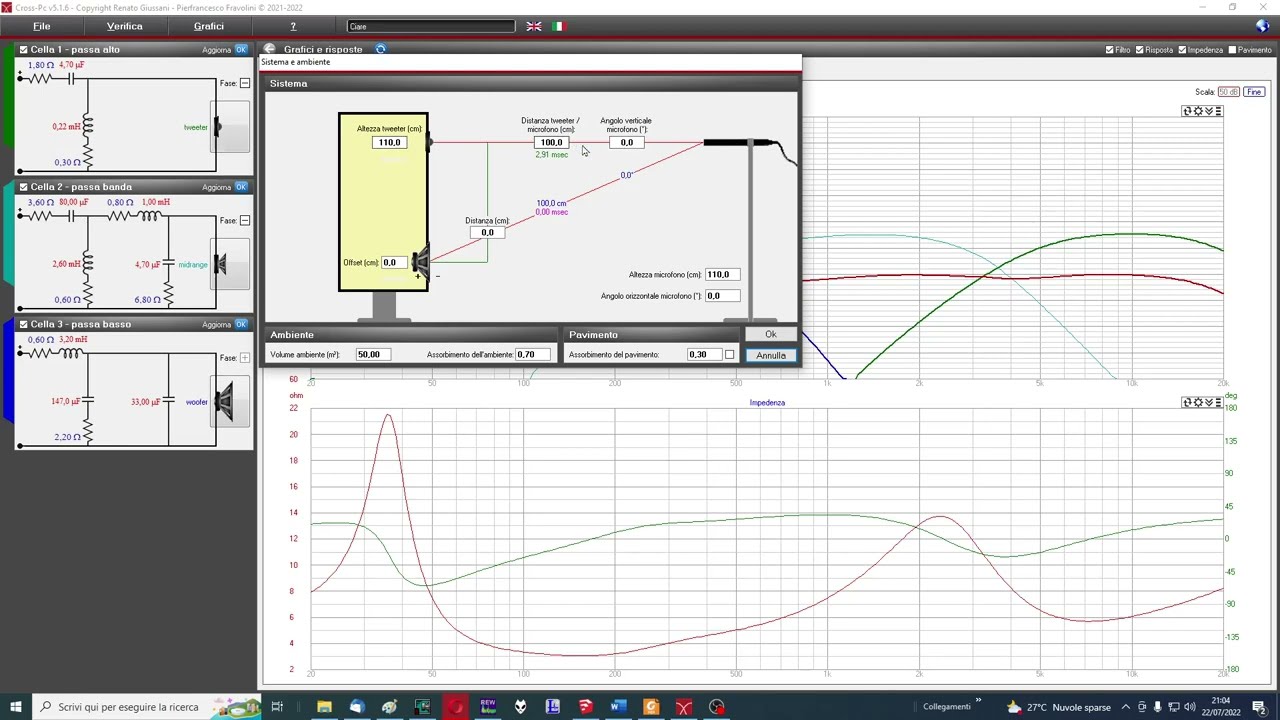Open File Explorer from the taskbar
This screenshot has height=720, width=1280.
pos(324,707)
